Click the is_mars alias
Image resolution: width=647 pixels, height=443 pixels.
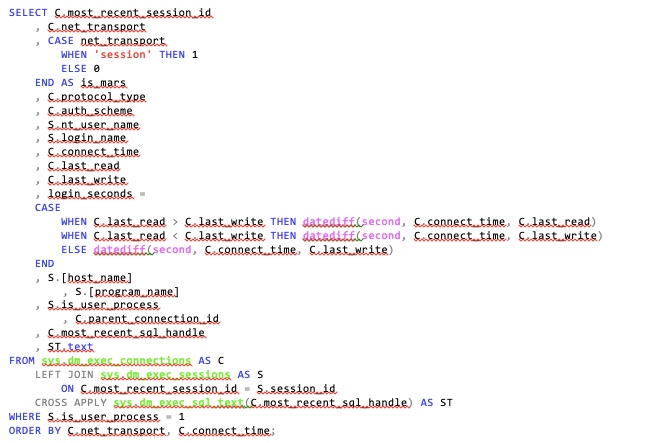103,82
